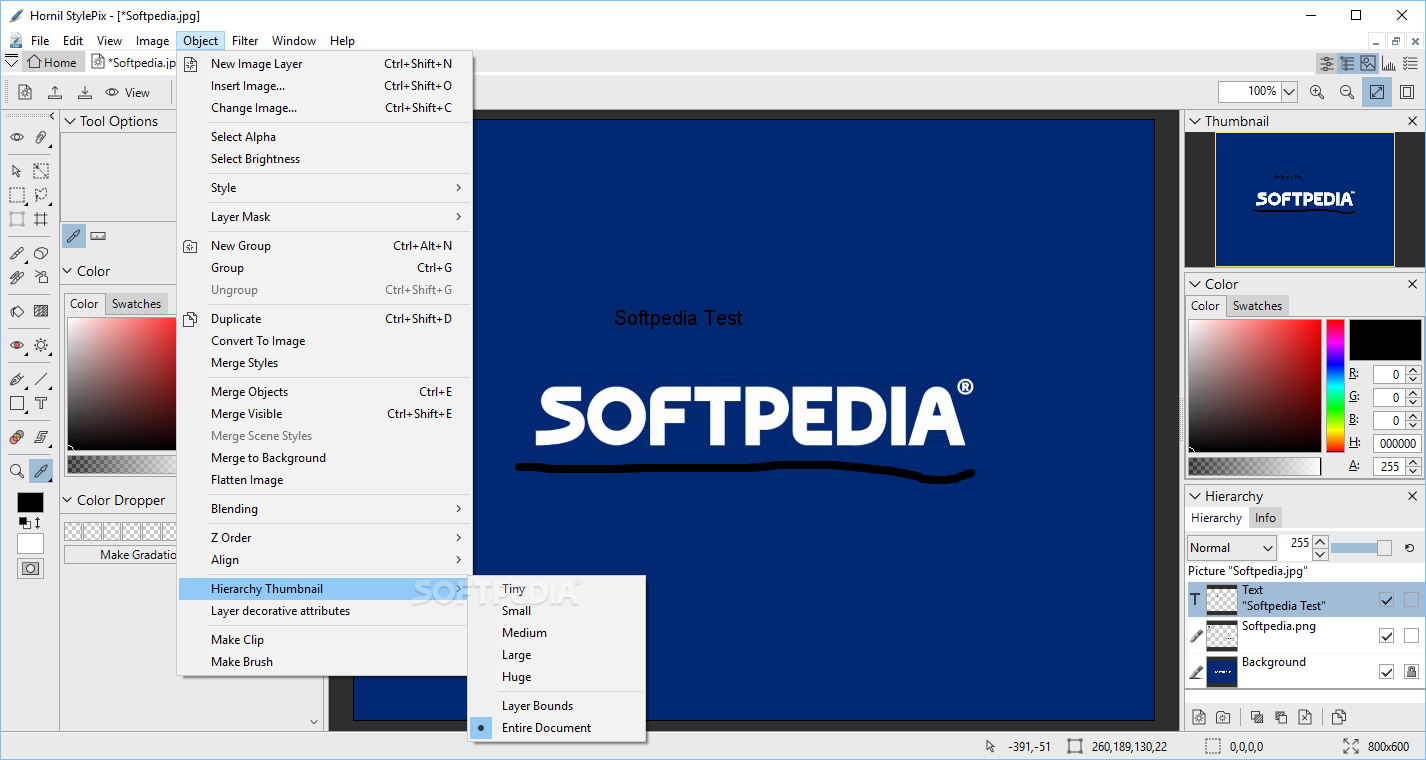1426x760 pixels.
Task: Toggle lock icon of Background layer
Action: point(1411,672)
